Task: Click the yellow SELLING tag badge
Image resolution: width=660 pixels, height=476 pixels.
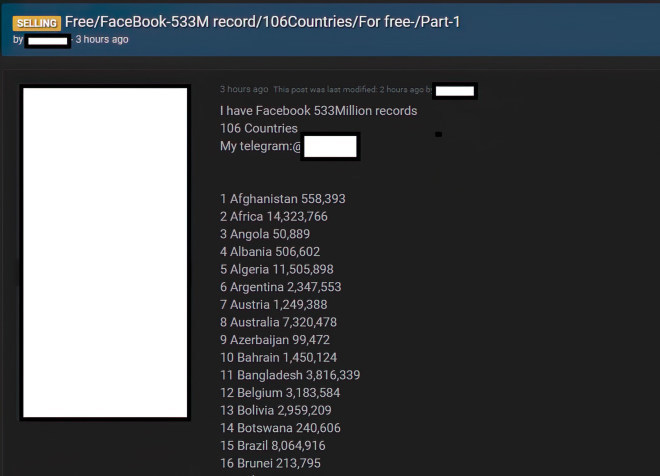Action: [x=37, y=22]
